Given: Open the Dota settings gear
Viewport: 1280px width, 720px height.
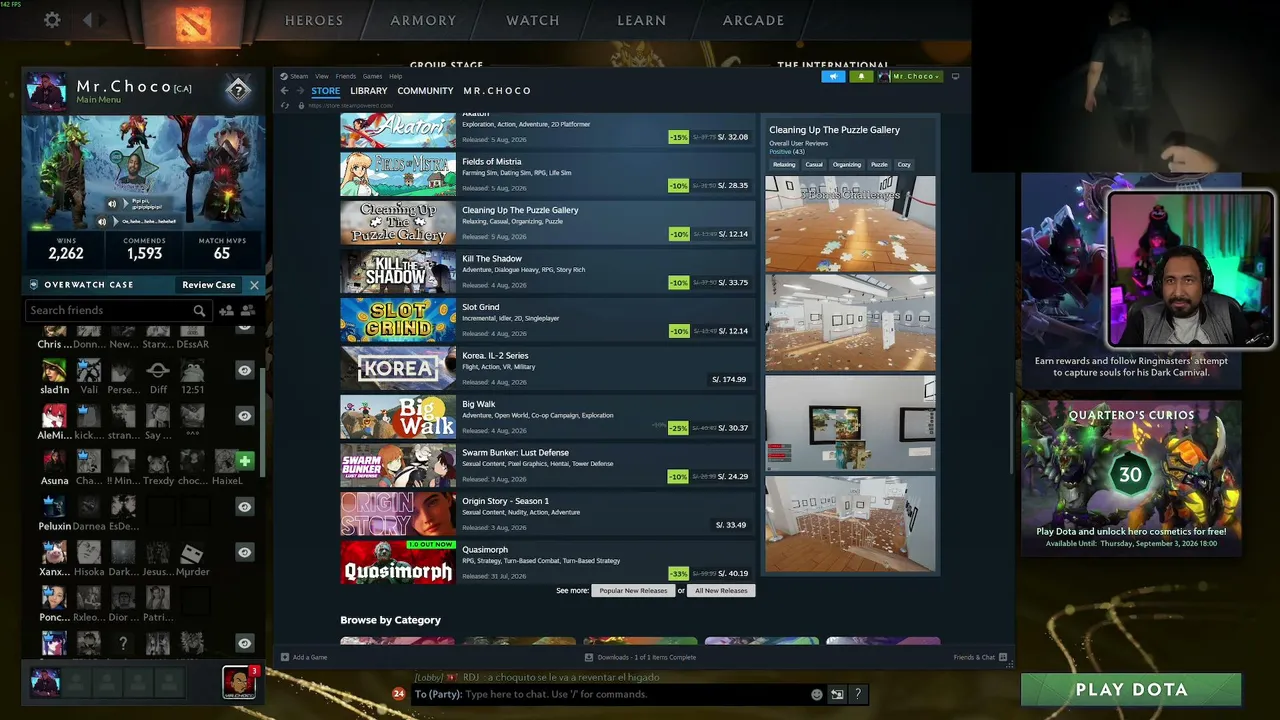Looking at the screenshot, I should (x=52, y=20).
